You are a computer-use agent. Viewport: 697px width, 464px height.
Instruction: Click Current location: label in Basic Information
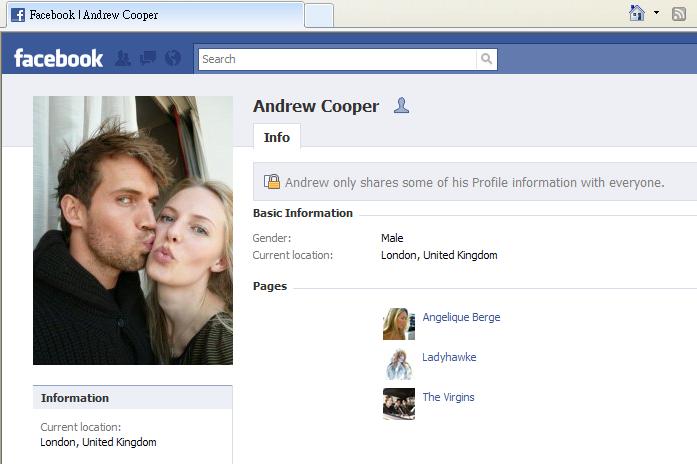[x=292, y=255]
